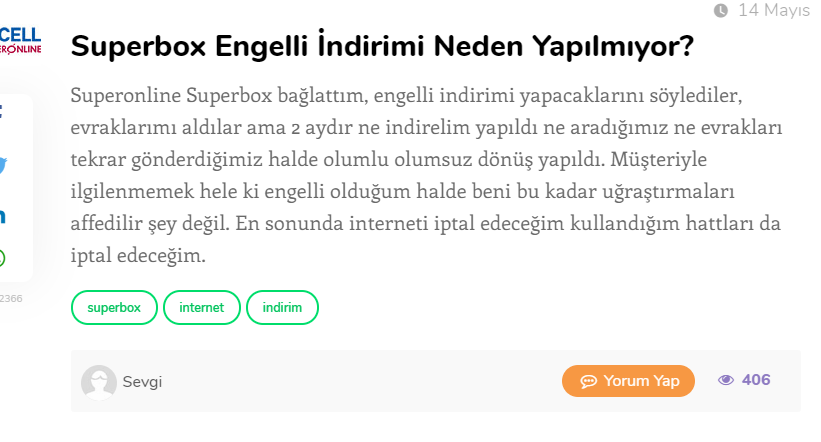The image size is (821, 442).
Task: Click the clock icon beside 14 Mayıs
Action: (721, 10)
